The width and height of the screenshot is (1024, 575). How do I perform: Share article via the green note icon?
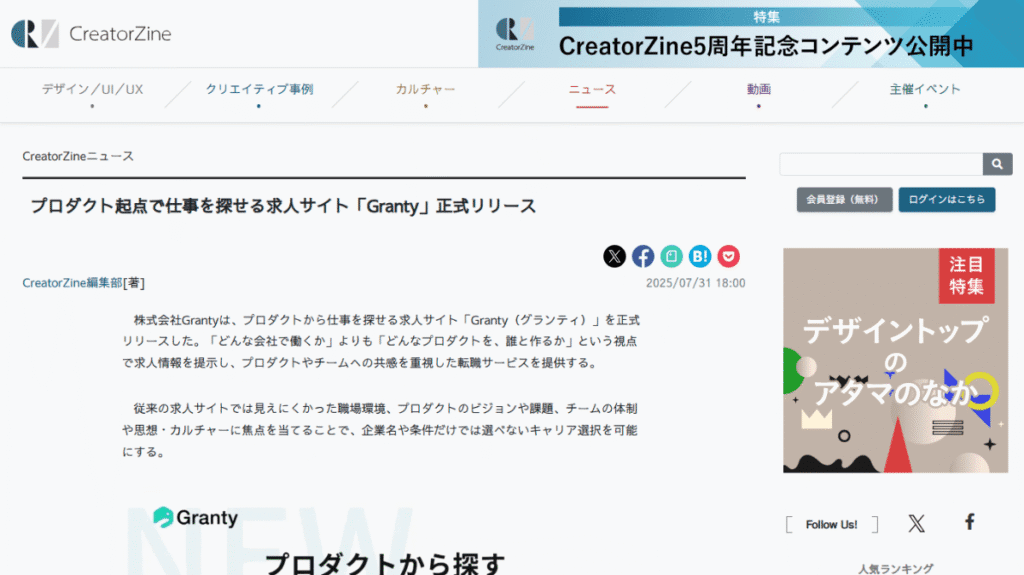[x=671, y=256]
